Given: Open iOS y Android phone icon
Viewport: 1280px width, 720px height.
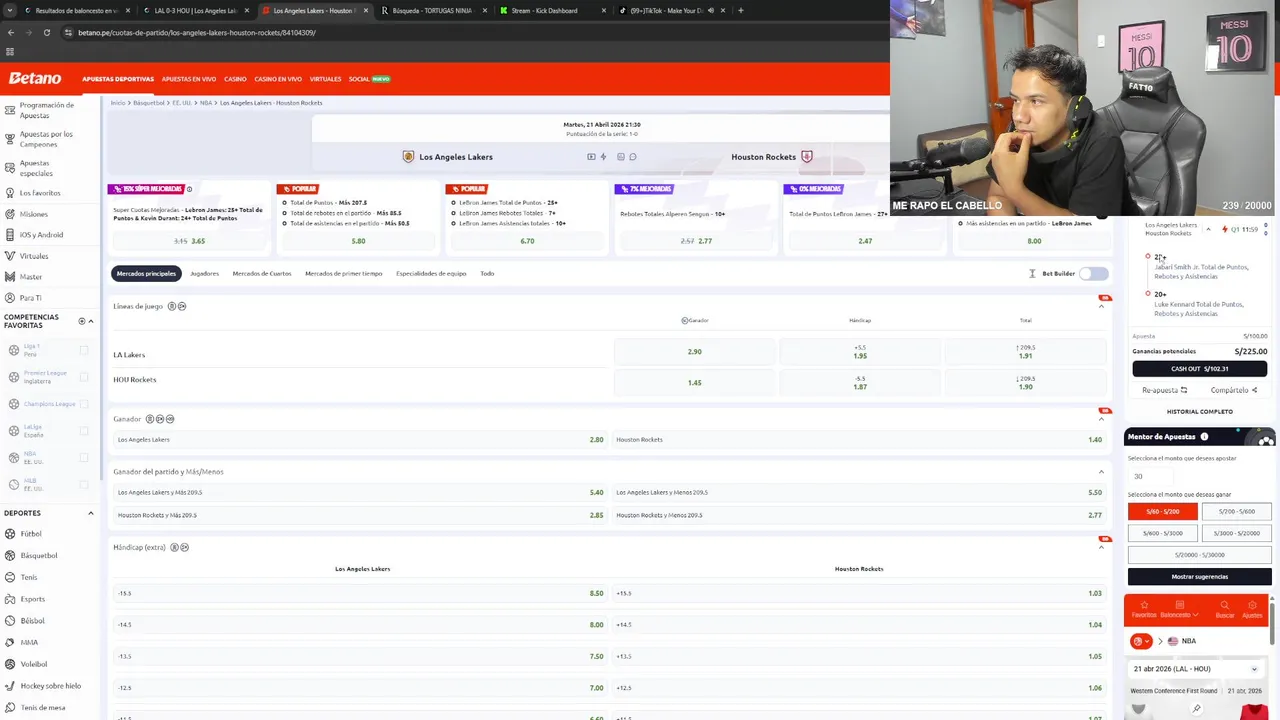Looking at the screenshot, I should 10,235.
